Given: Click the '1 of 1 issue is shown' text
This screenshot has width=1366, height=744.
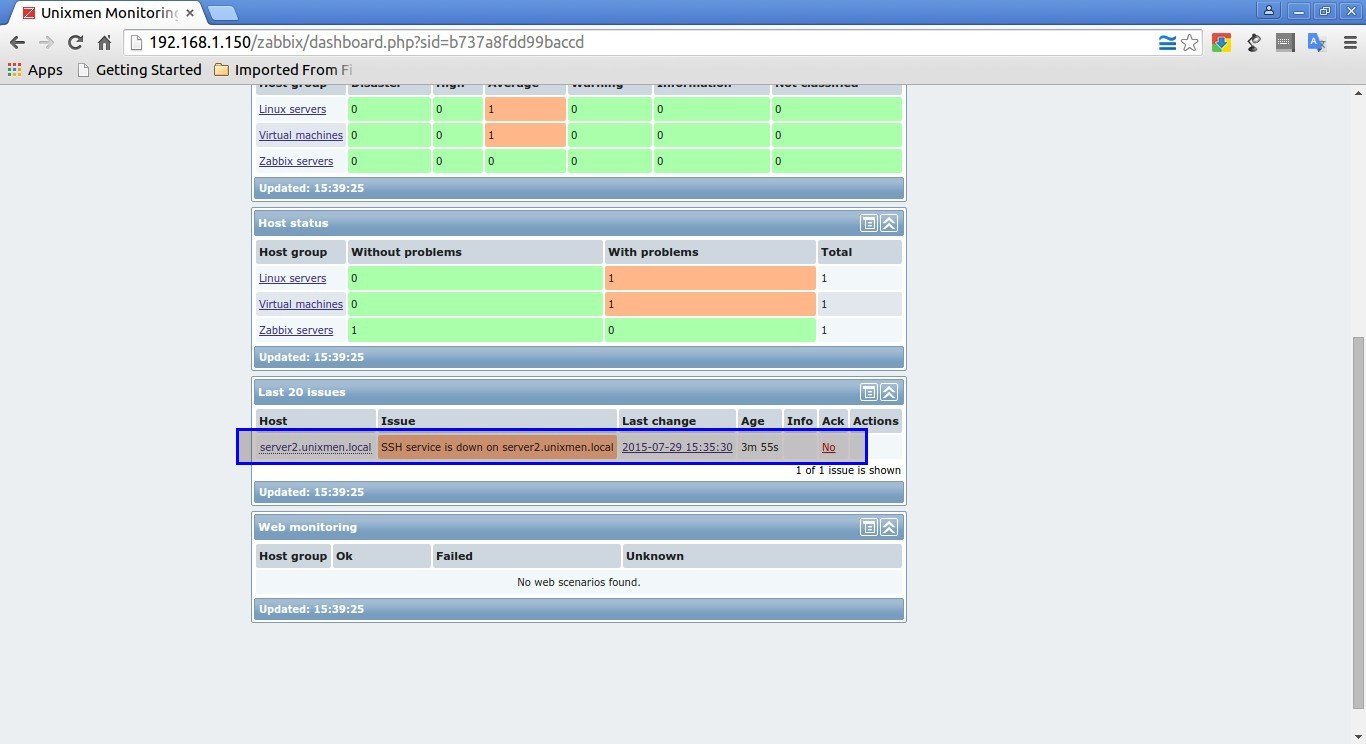Looking at the screenshot, I should [x=848, y=470].
